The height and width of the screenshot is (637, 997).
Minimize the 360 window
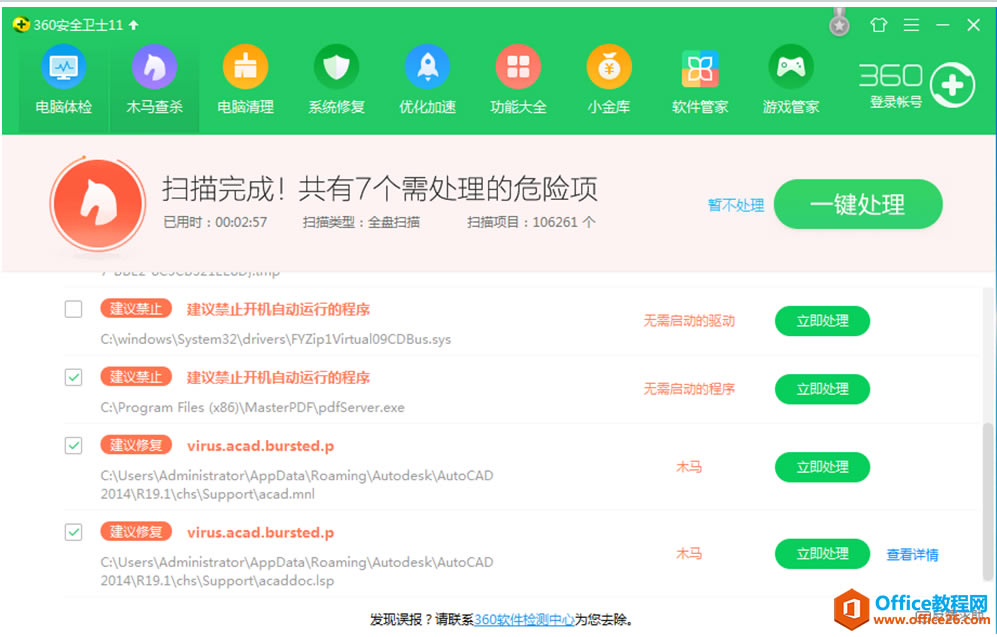(942, 25)
